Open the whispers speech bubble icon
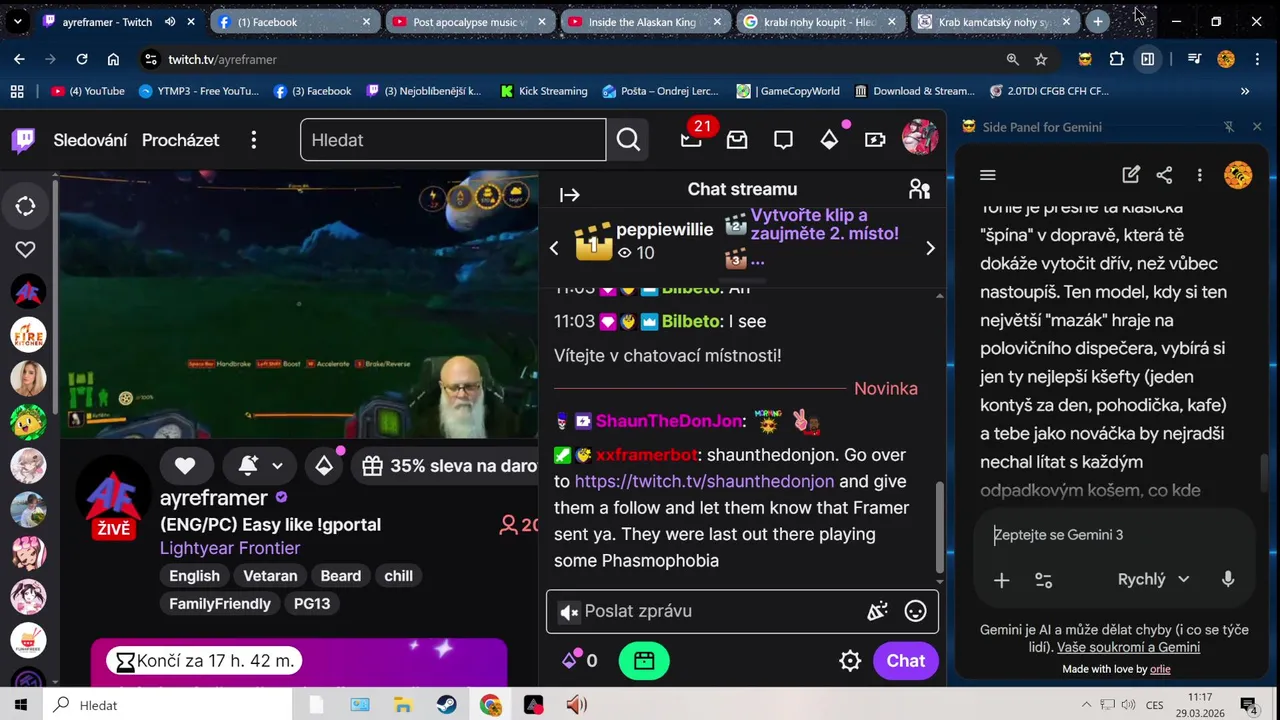 783,140
